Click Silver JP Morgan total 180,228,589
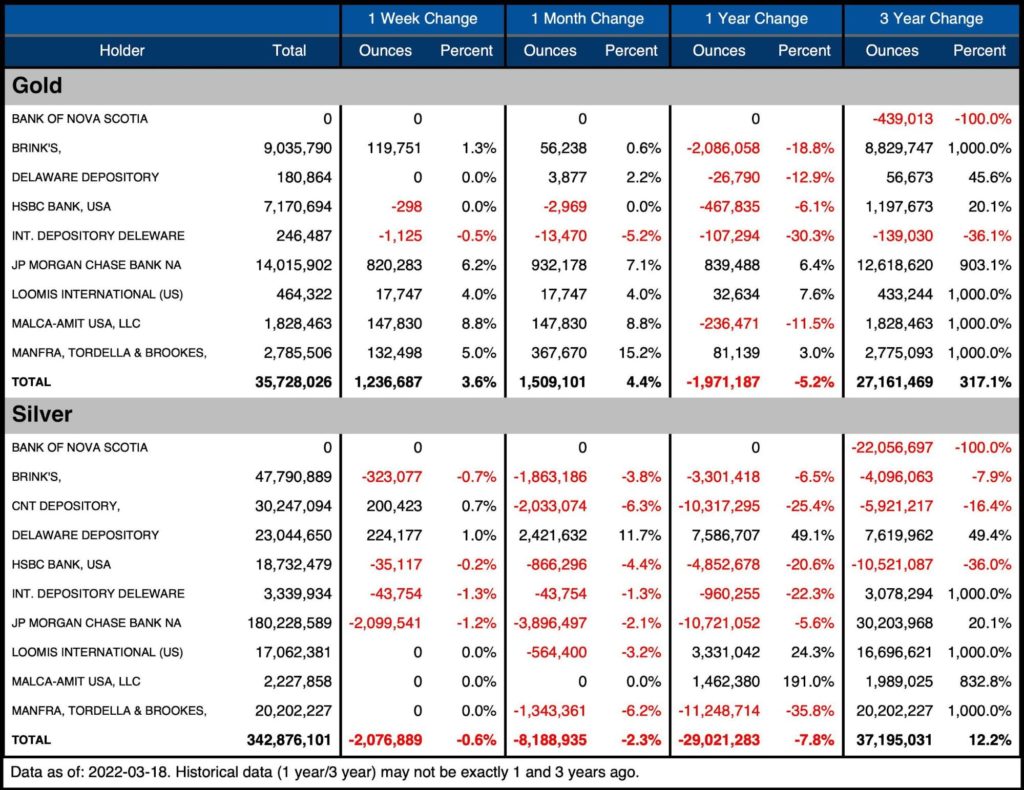This screenshot has height=790, width=1024. pyautogui.click(x=288, y=623)
